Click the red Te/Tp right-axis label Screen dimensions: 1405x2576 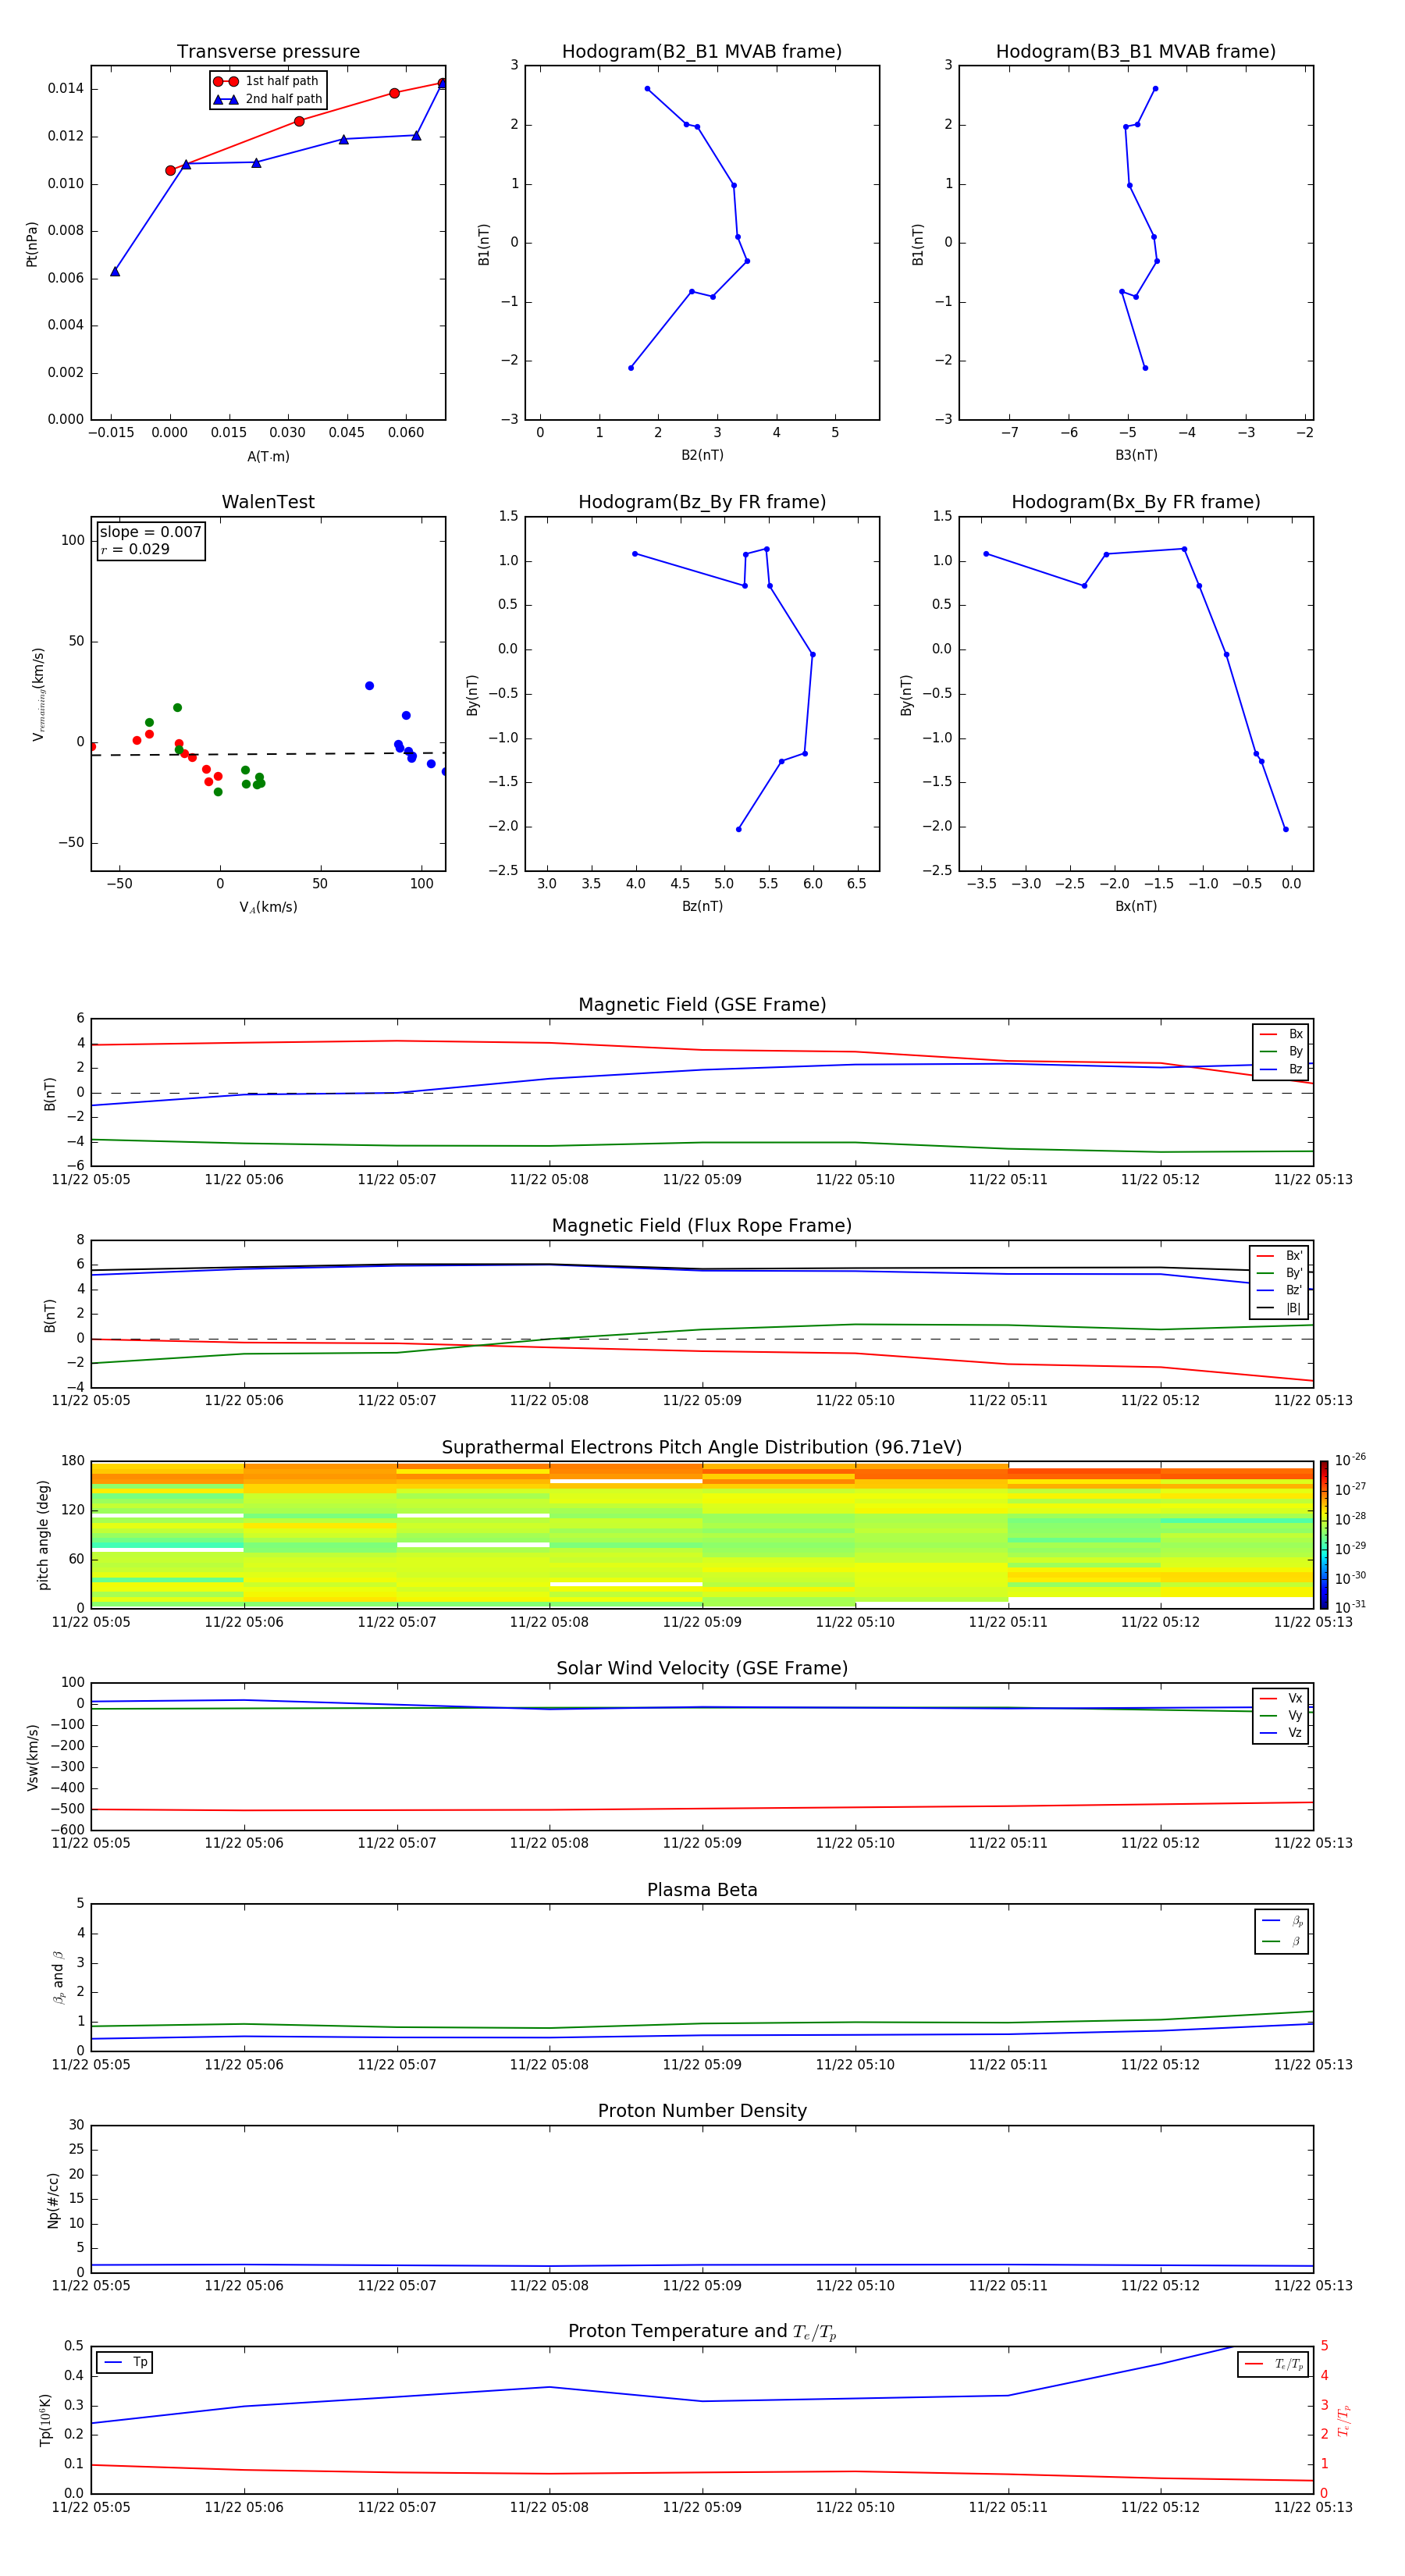pos(1343,2420)
